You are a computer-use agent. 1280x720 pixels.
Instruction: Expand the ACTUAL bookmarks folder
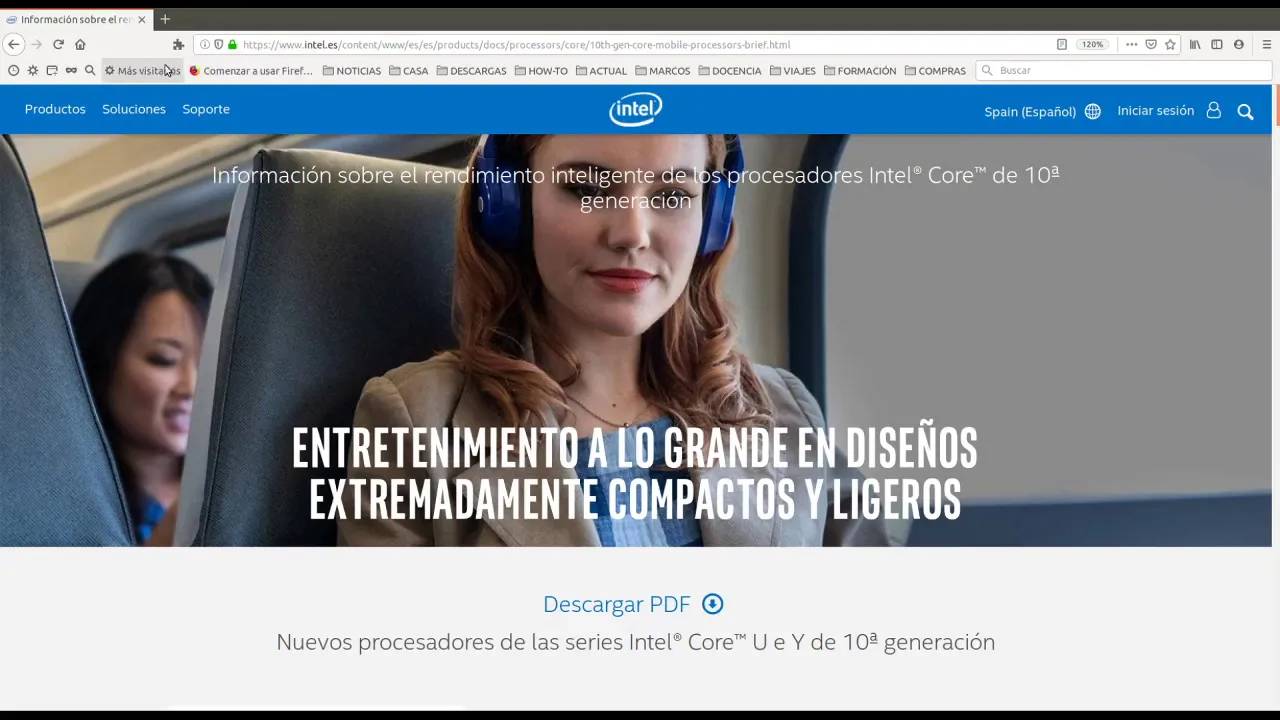602,71
